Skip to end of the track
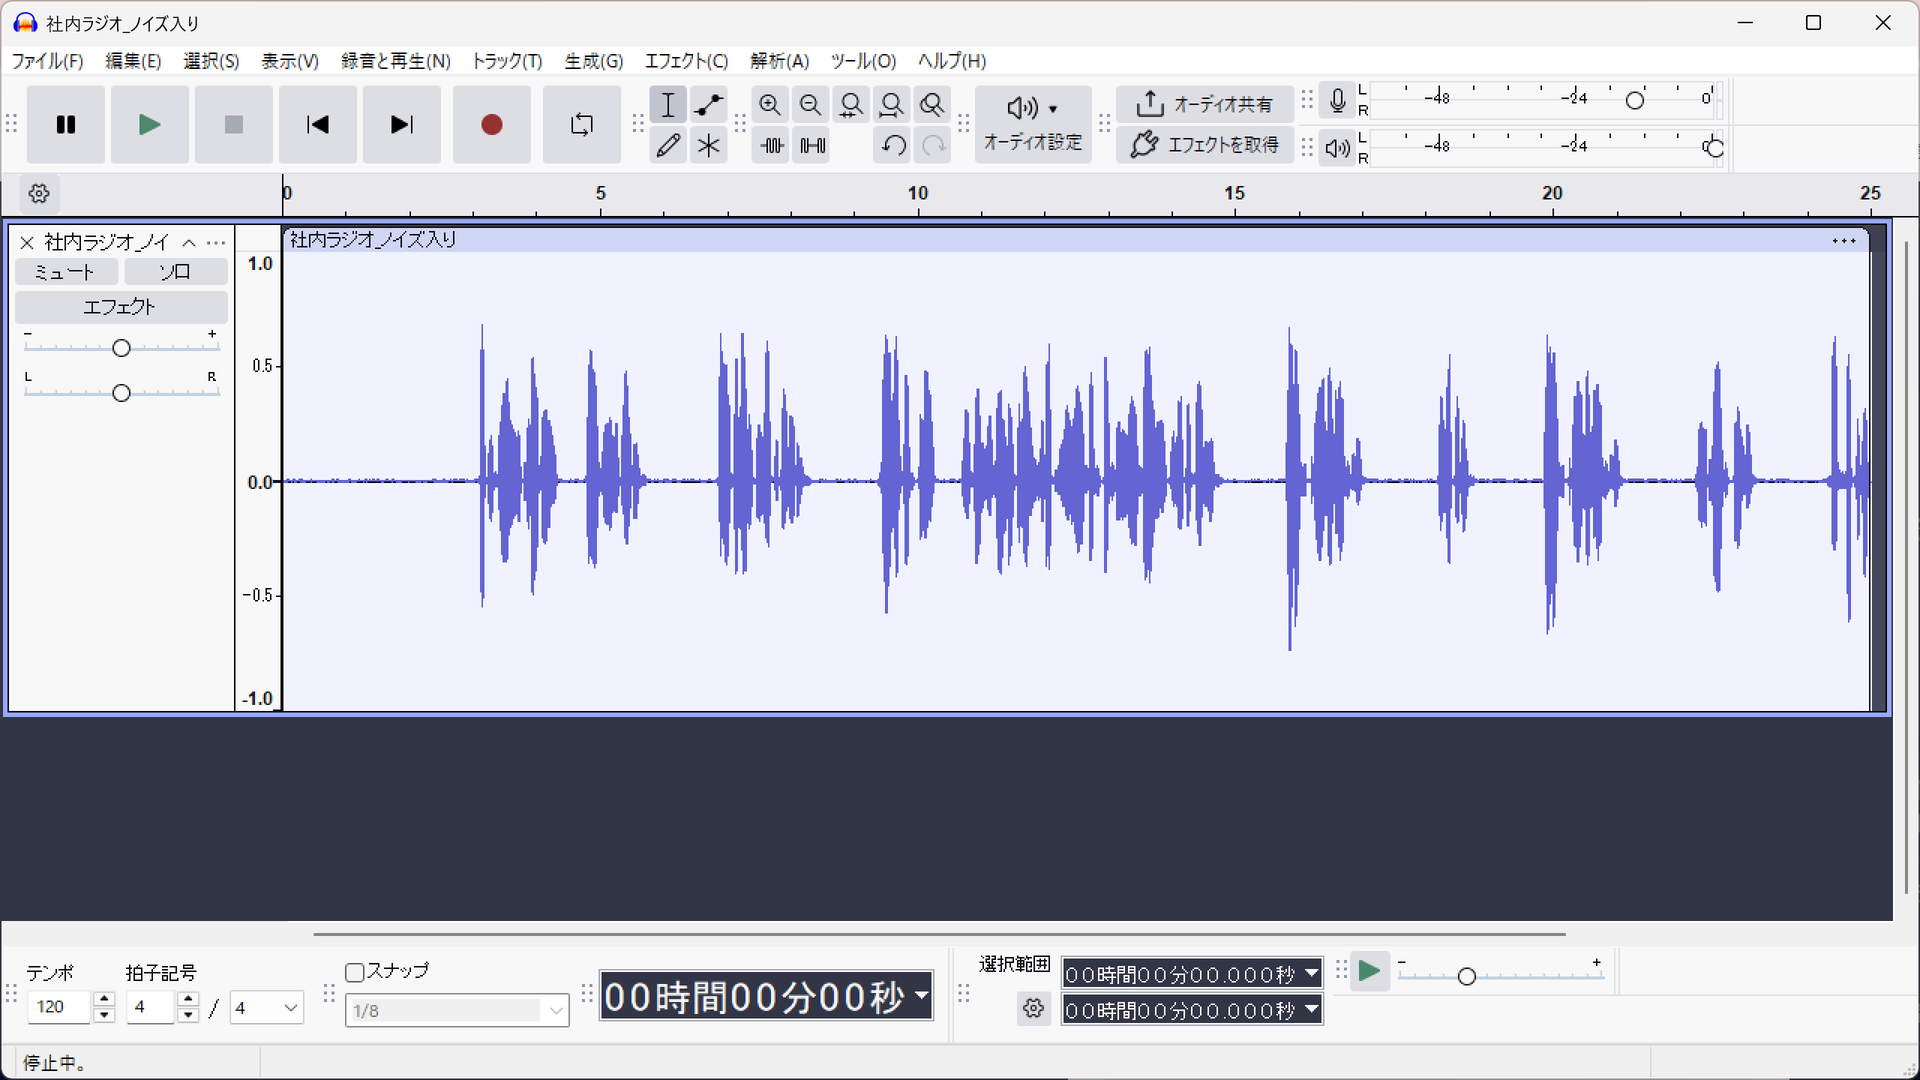The width and height of the screenshot is (1920, 1080). point(402,125)
